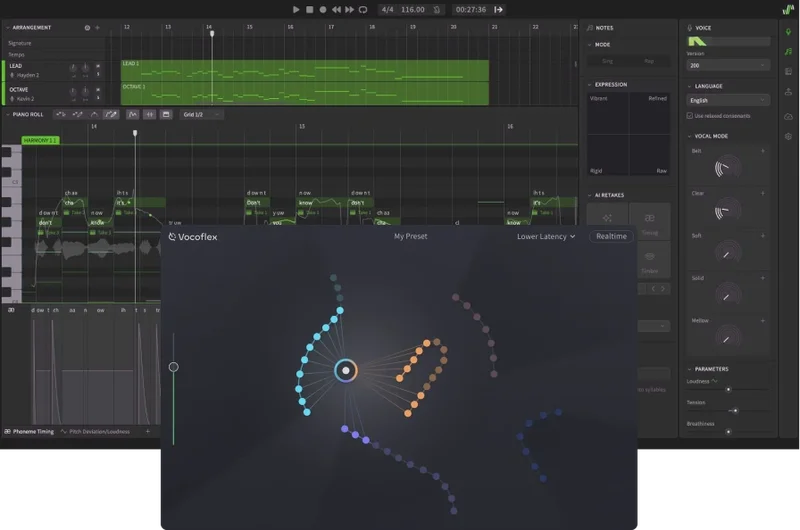Viewport: 800px width, 530px height.
Task: Fast forward using the double-right arrow button
Action: pos(349,9)
